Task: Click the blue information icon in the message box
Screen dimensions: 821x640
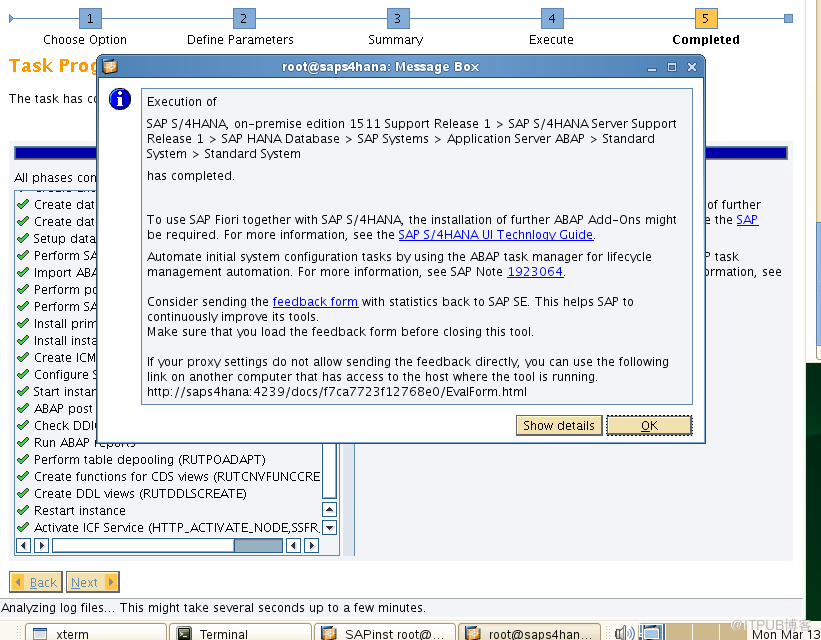Action: tap(120, 99)
